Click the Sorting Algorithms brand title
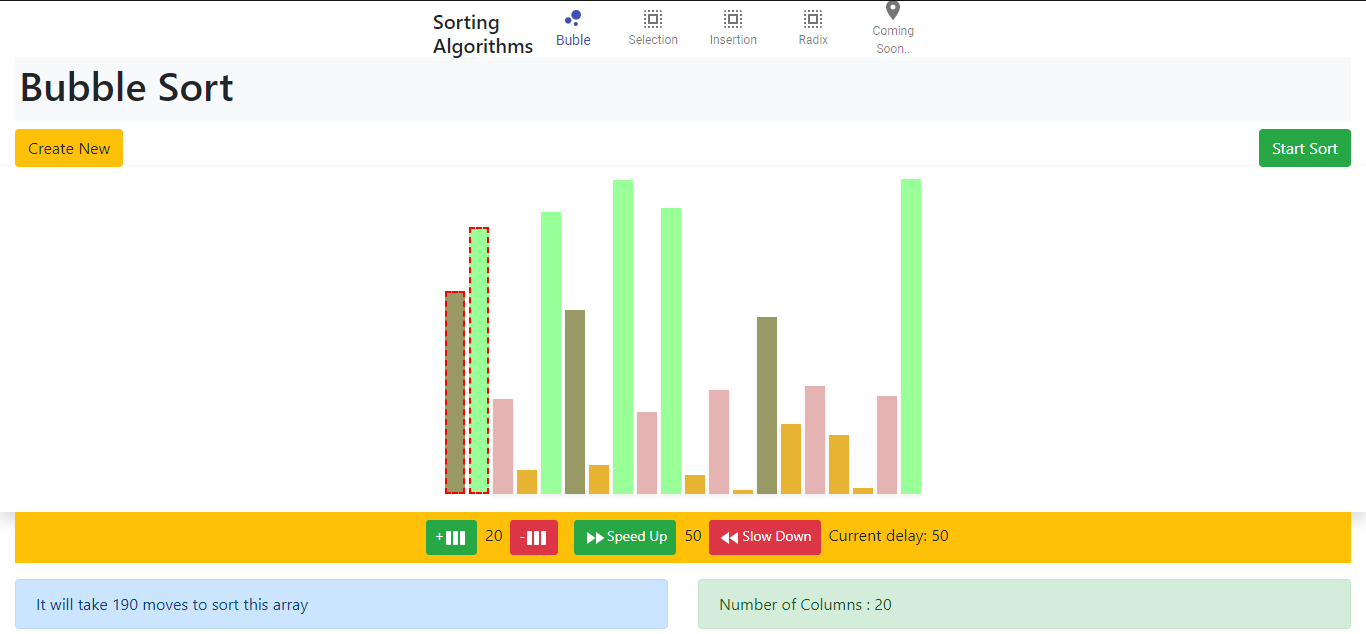 point(483,34)
